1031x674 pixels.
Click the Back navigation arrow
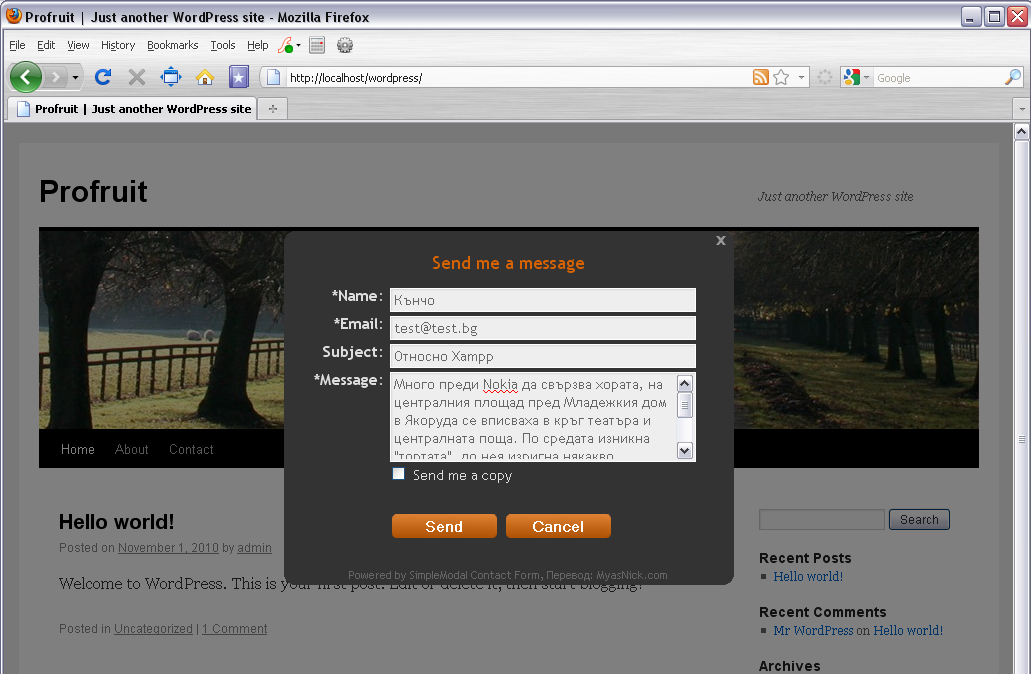(26, 77)
